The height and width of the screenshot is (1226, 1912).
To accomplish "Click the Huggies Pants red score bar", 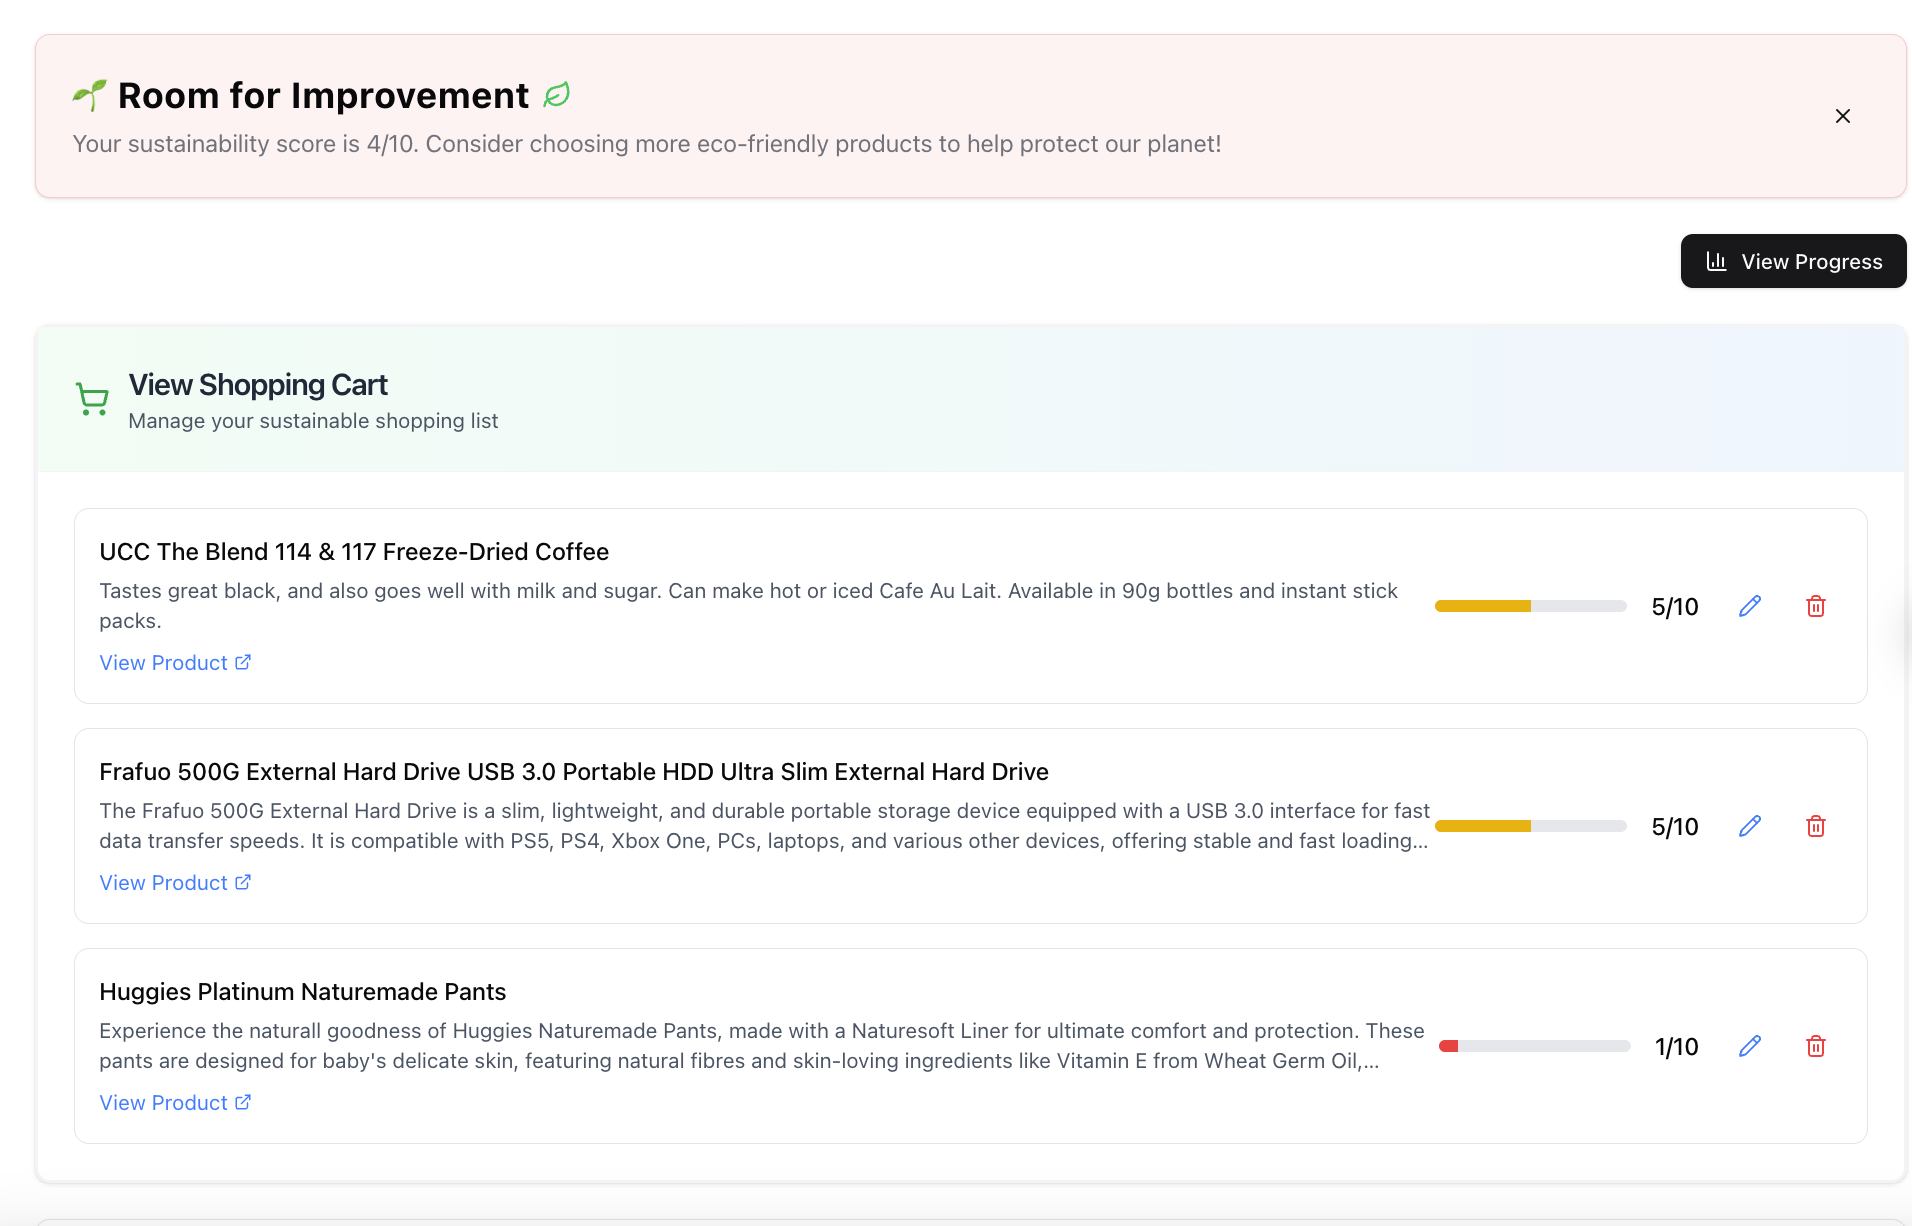I will pyautogui.click(x=1534, y=1046).
